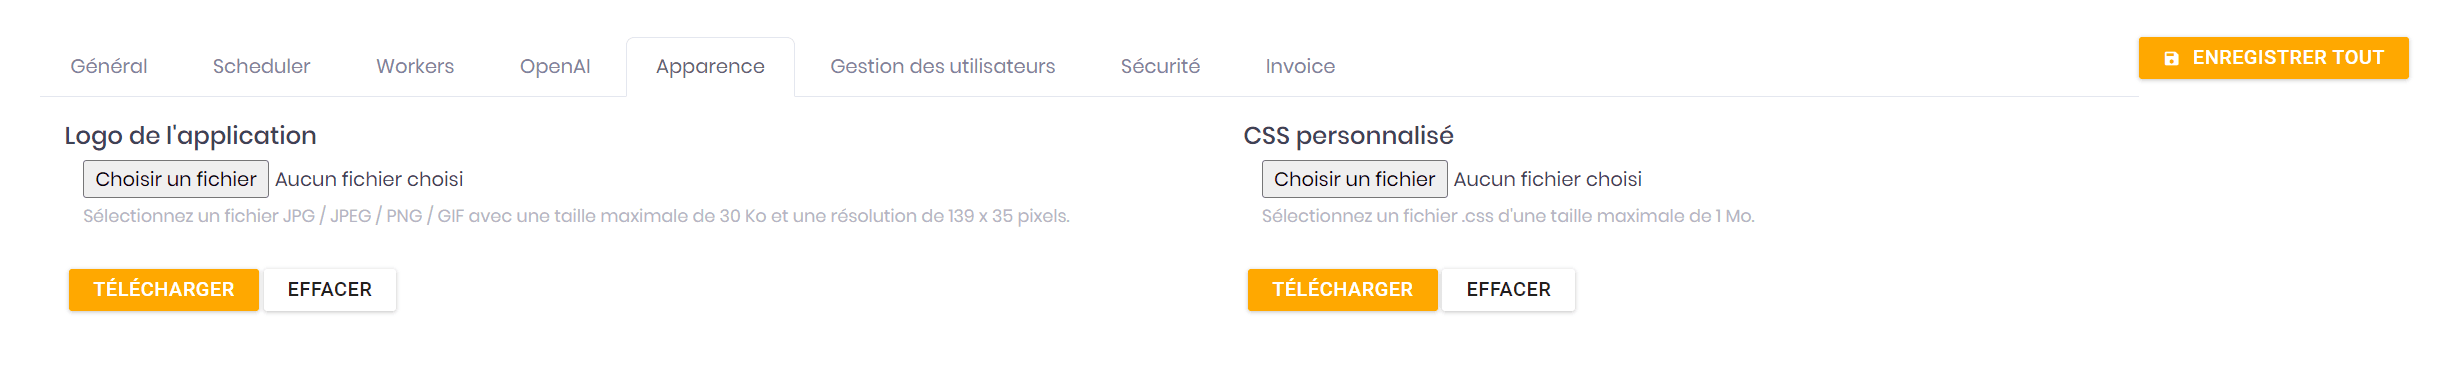Click the CSS 'Aucun fichier choisi' label
Image resolution: width=2445 pixels, height=370 pixels.
click(x=1548, y=179)
